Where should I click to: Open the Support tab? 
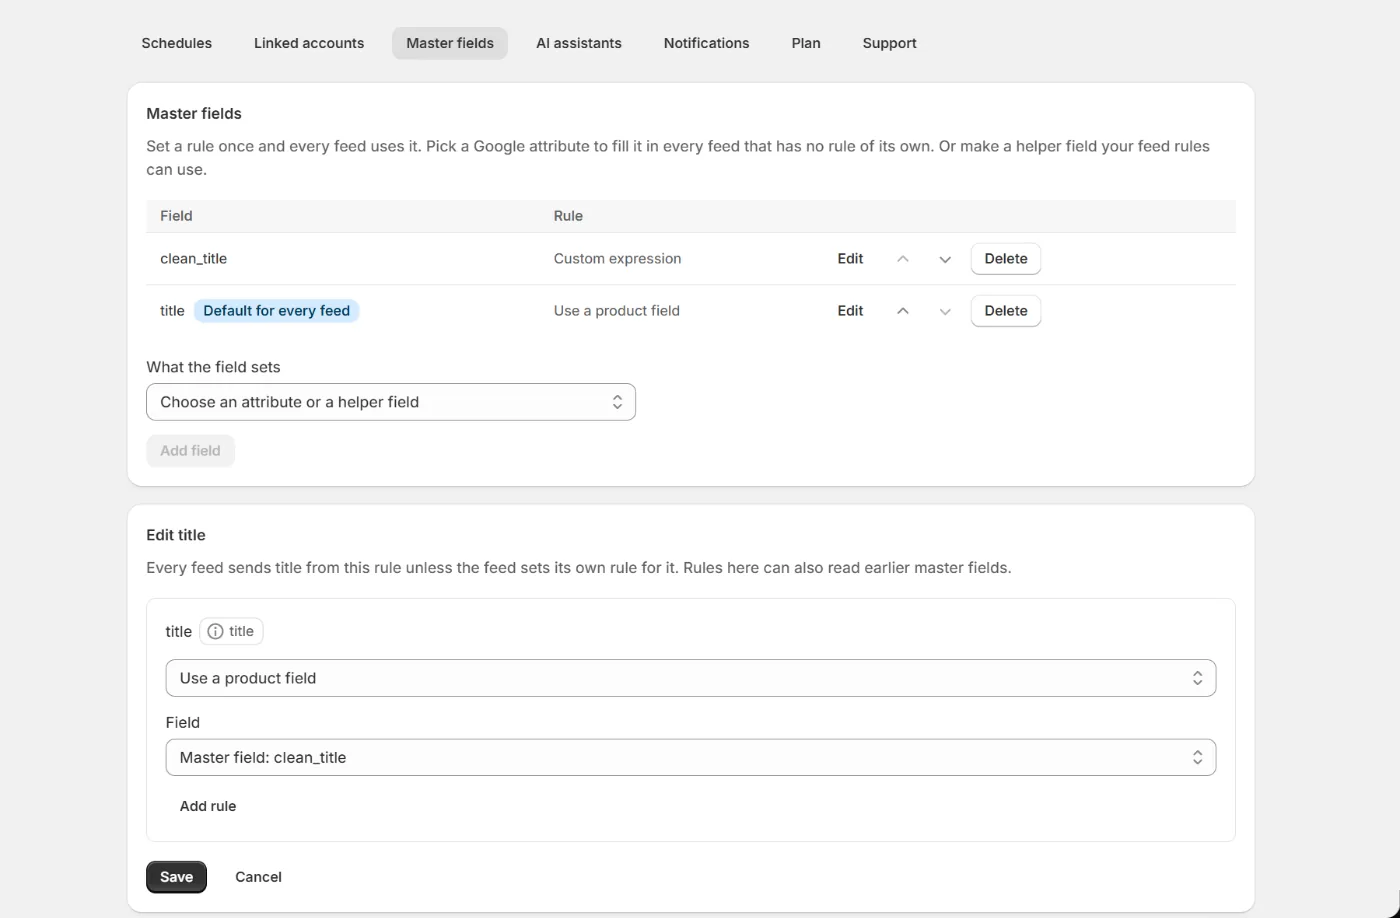pyautogui.click(x=889, y=43)
